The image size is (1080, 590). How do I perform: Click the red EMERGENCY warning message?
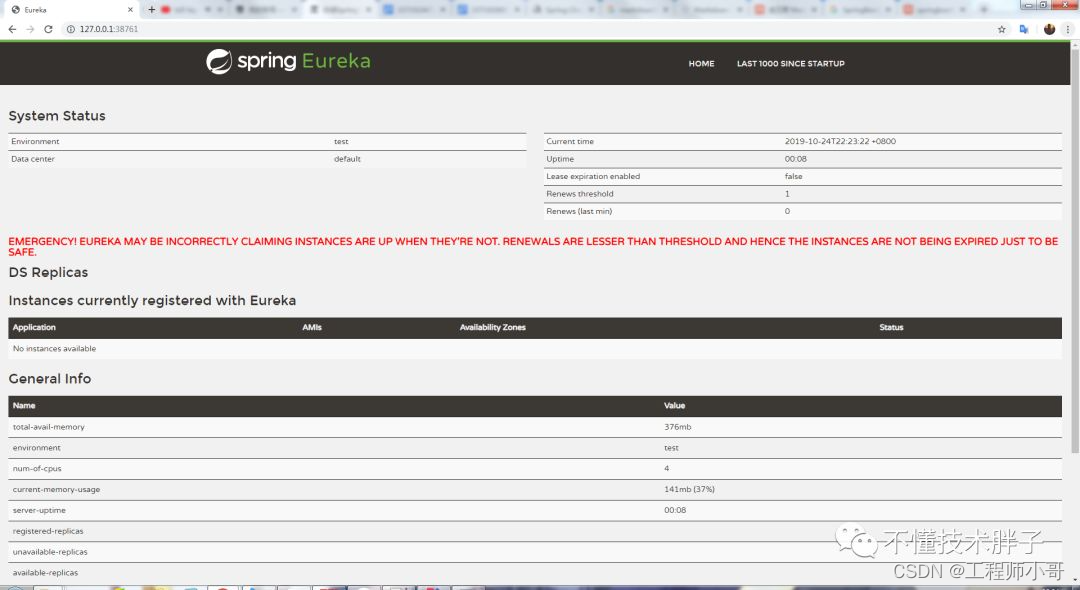533,246
